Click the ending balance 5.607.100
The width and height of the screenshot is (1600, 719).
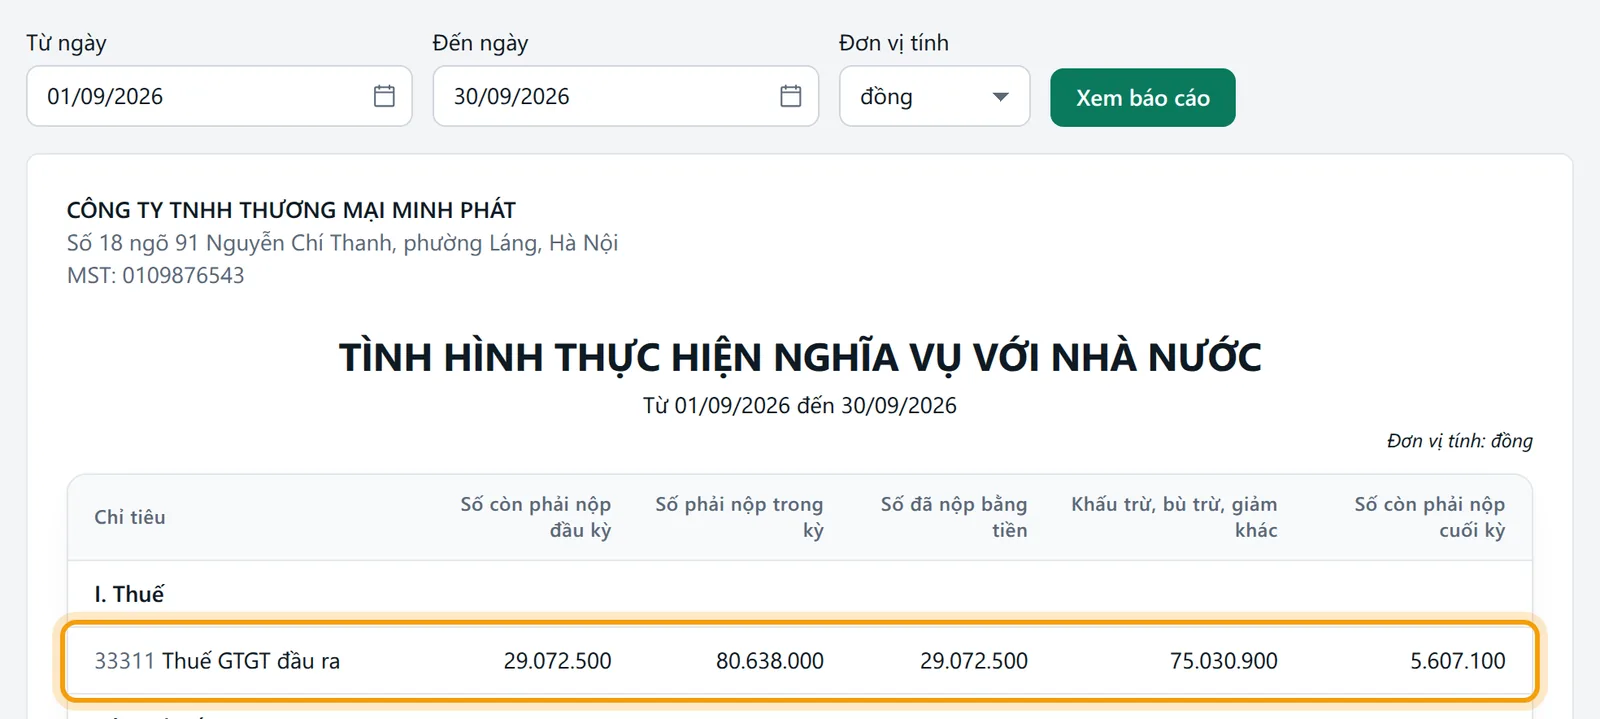pyautogui.click(x=1458, y=661)
